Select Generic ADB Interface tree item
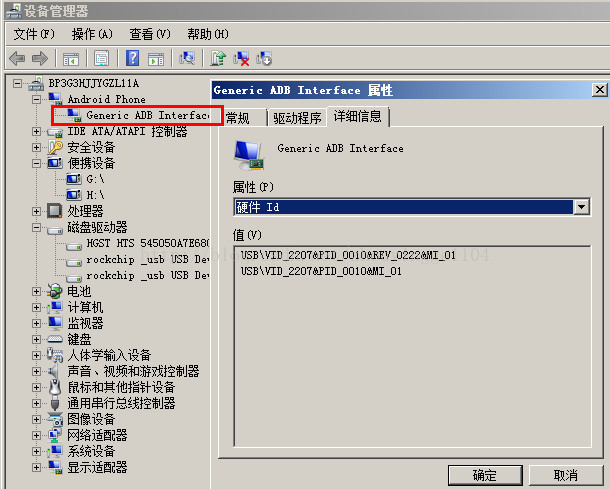This screenshot has width=610, height=489. click(148, 116)
